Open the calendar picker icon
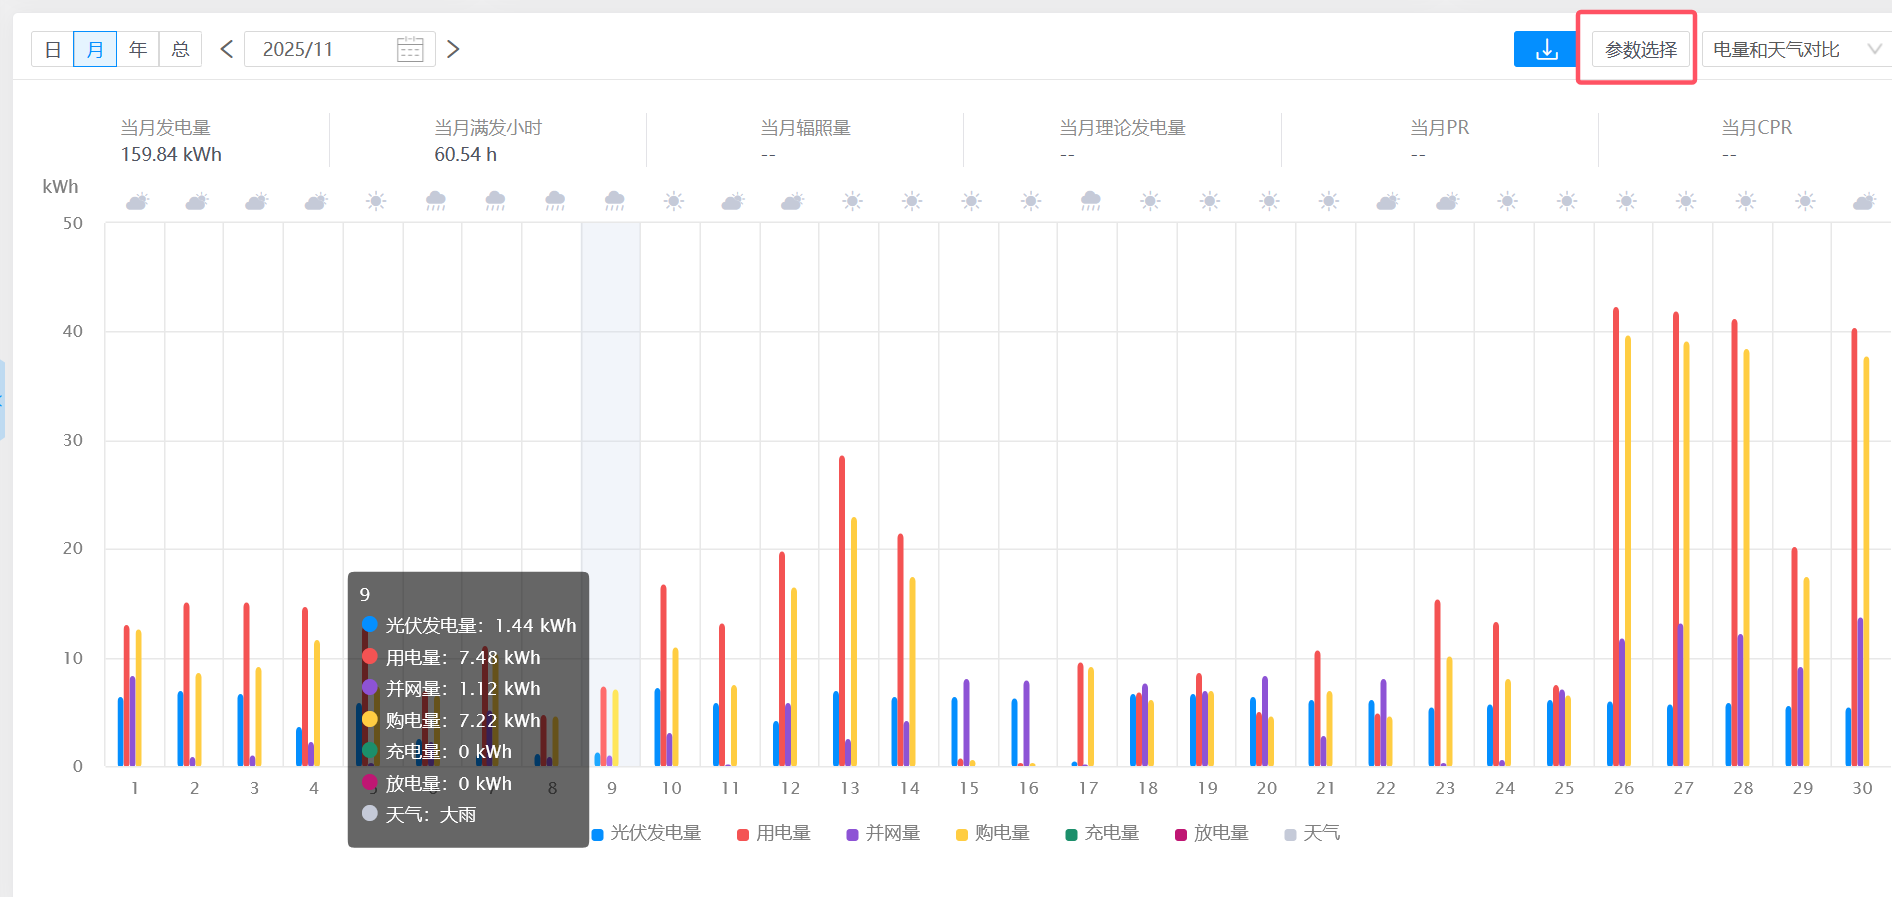 pyautogui.click(x=410, y=49)
